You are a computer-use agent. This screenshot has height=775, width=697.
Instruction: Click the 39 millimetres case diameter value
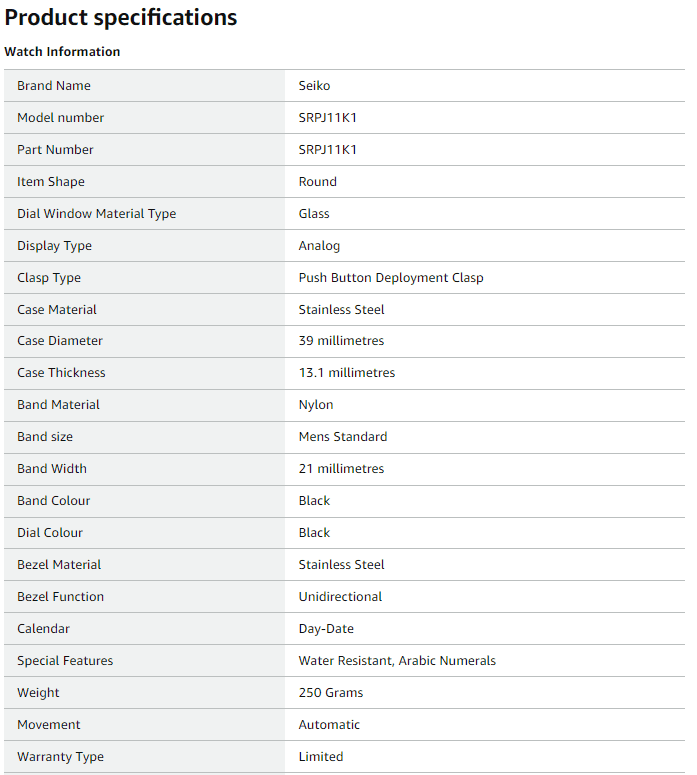pyautogui.click(x=341, y=341)
